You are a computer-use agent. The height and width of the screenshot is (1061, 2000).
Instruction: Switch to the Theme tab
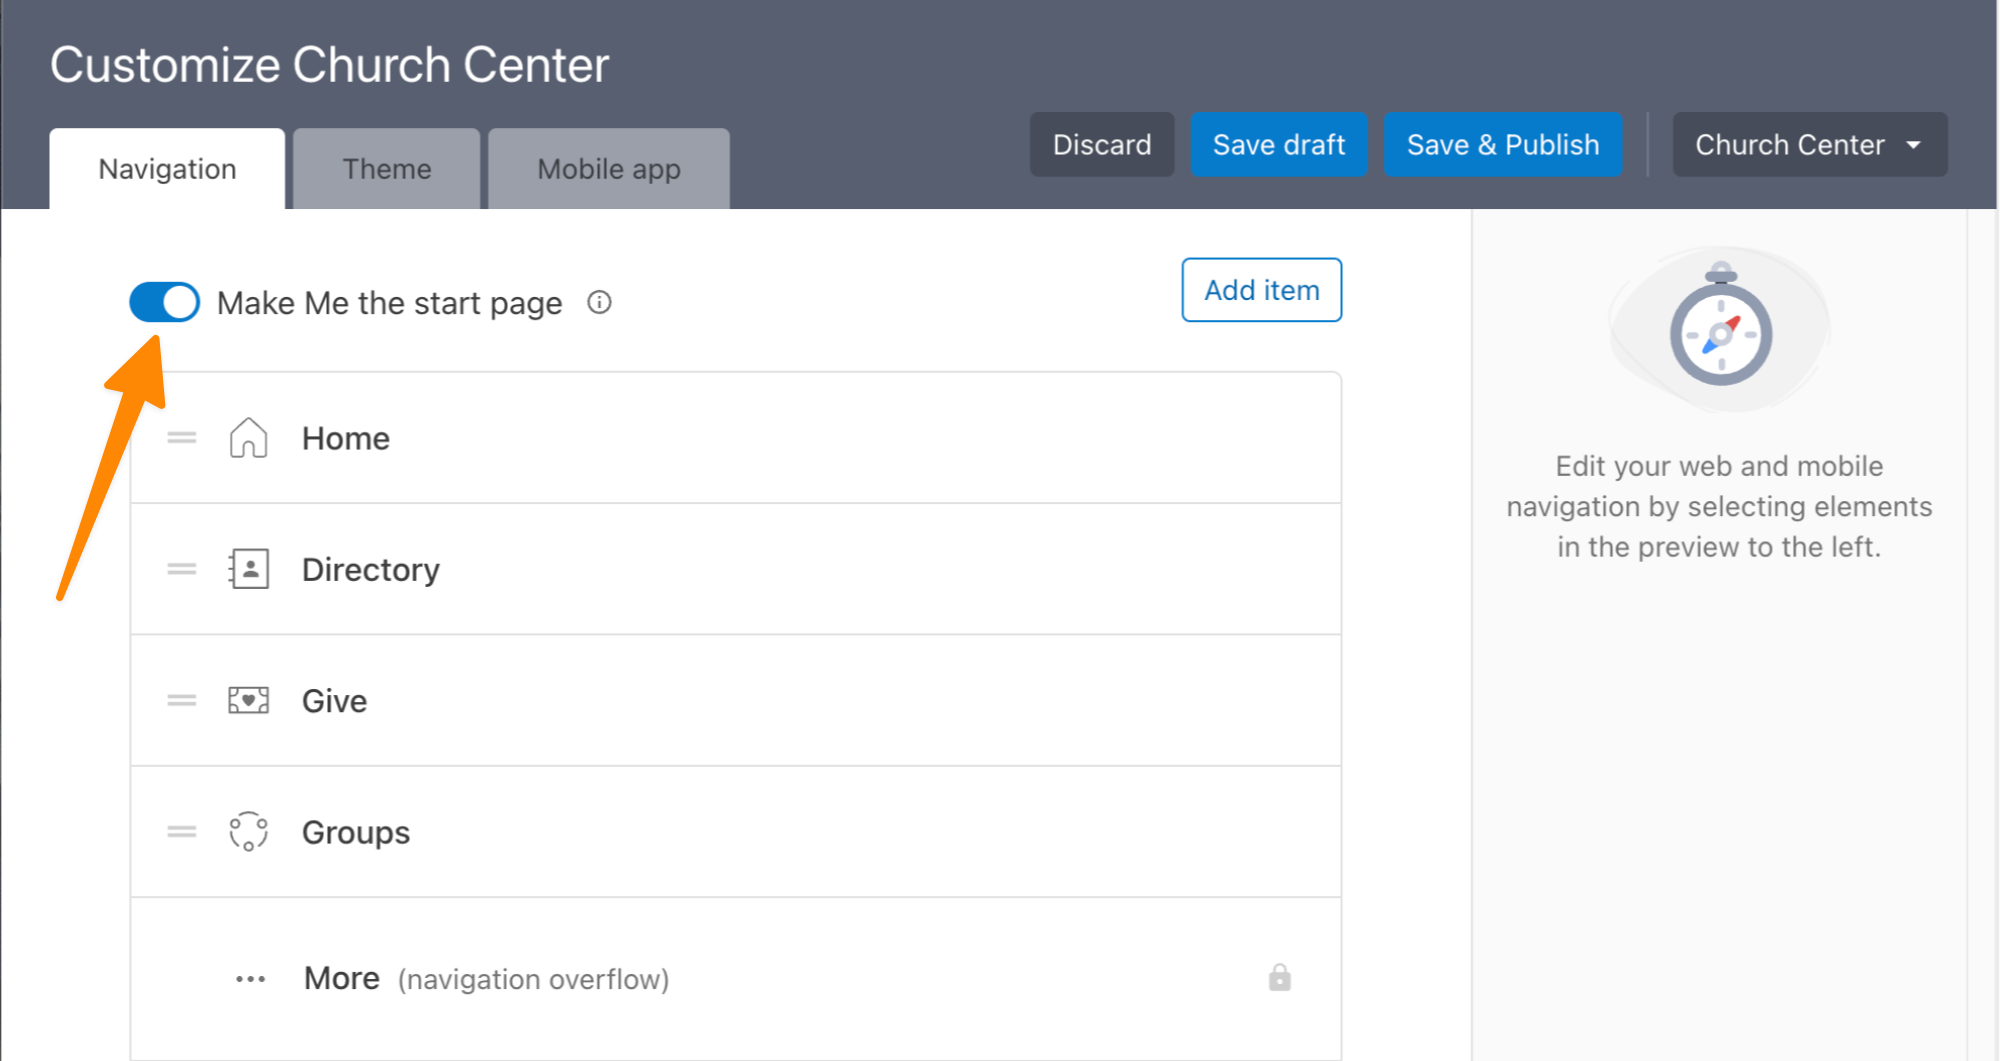[387, 169]
